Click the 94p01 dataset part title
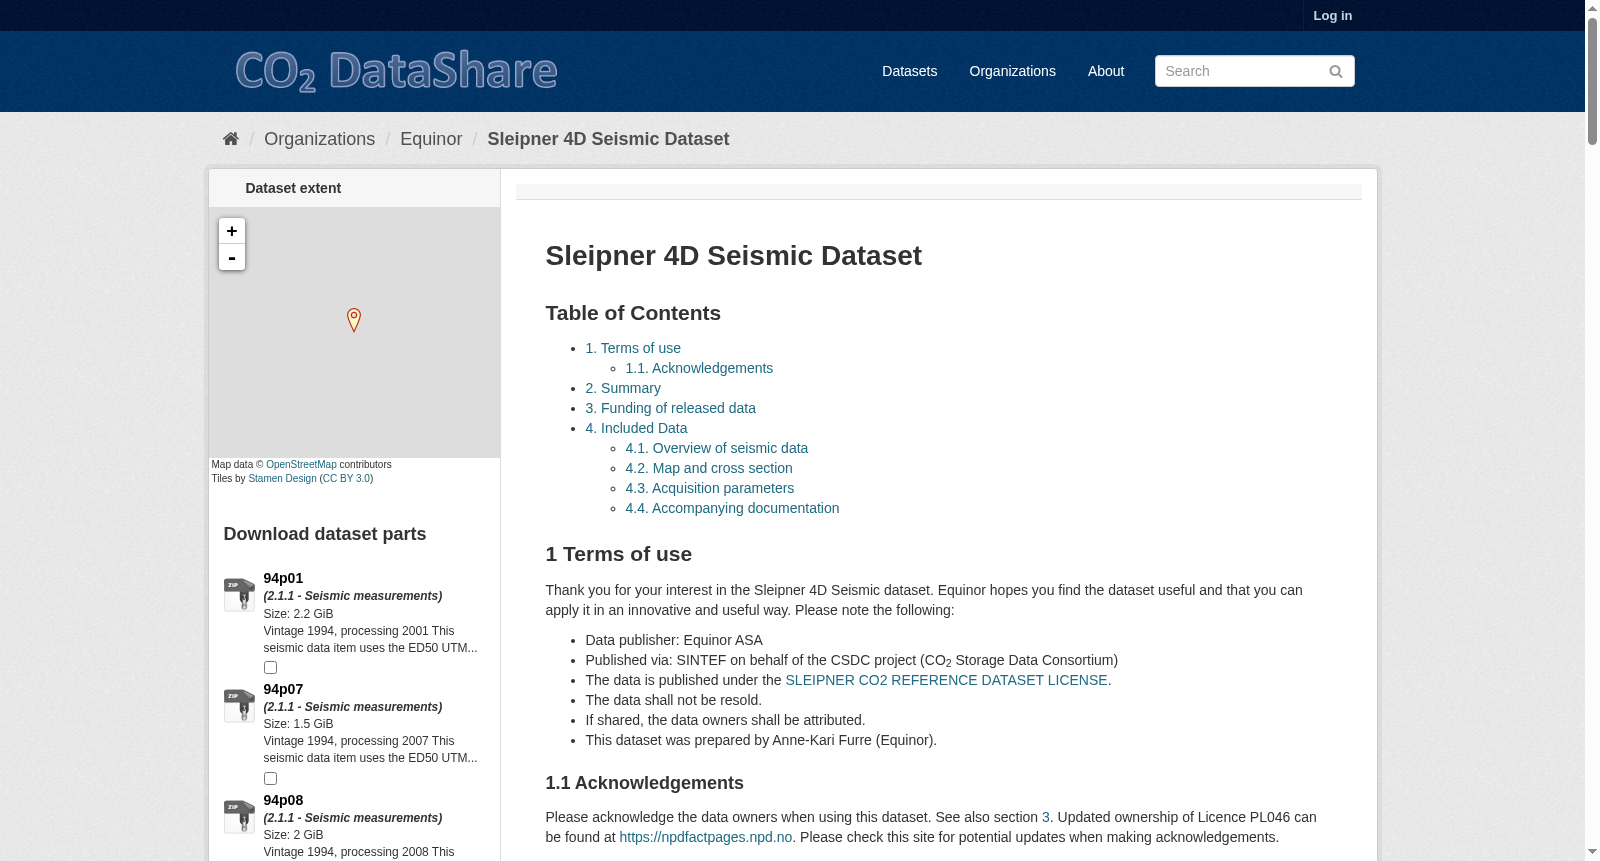This screenshot has height=861, width=1600. pos(283,578)
